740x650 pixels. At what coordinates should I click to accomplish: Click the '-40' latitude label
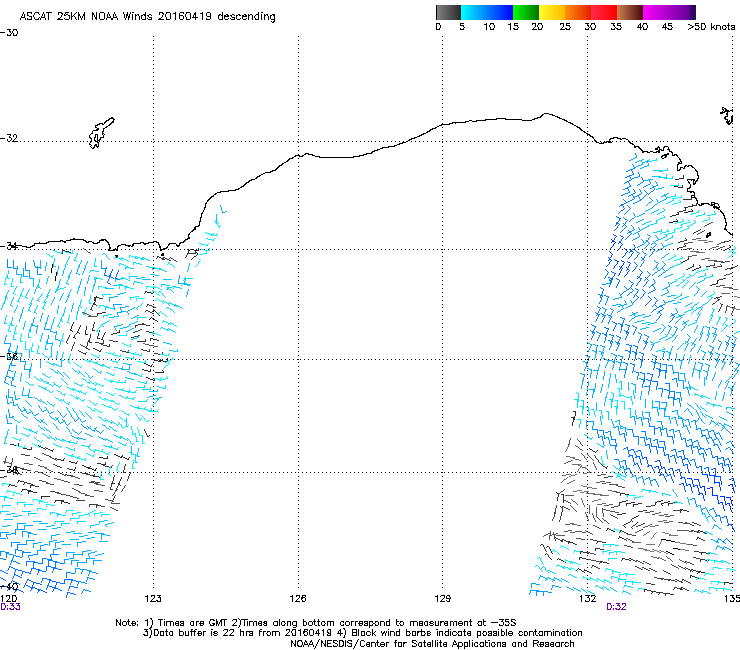tap(9, 587)
